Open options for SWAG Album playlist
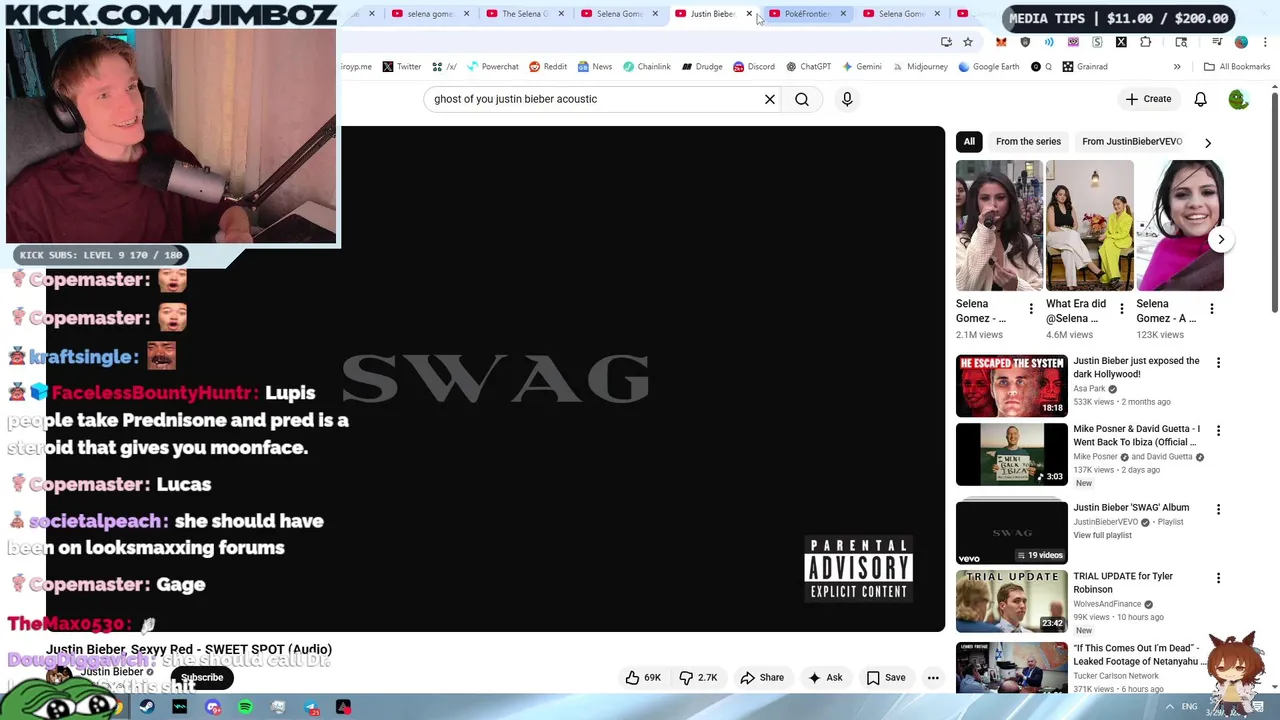Screen dimensions: 1280x720 1218,509
